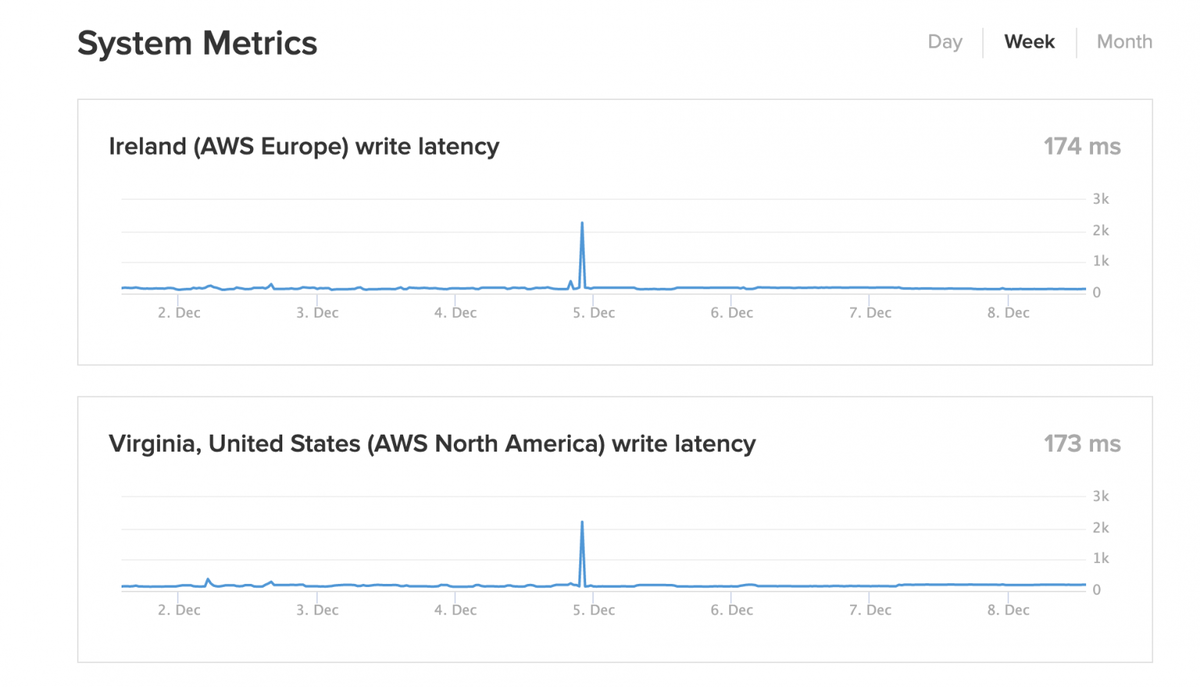Click the 8. Dec label on the Virginia chart
This screenshot has height=687, width=1200.
point(1007,609)
